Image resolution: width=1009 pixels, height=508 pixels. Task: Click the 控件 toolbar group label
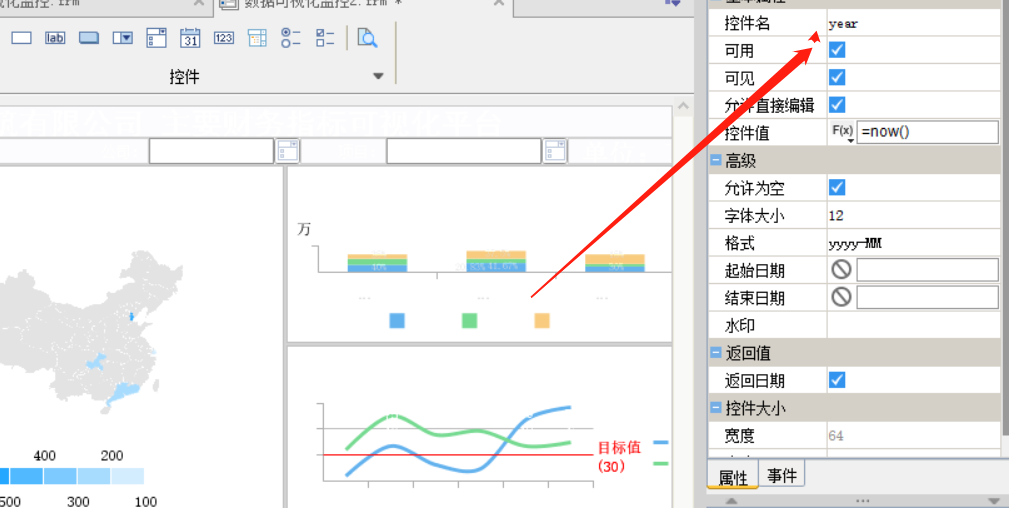pyautogui.click(x=184, y=77)
